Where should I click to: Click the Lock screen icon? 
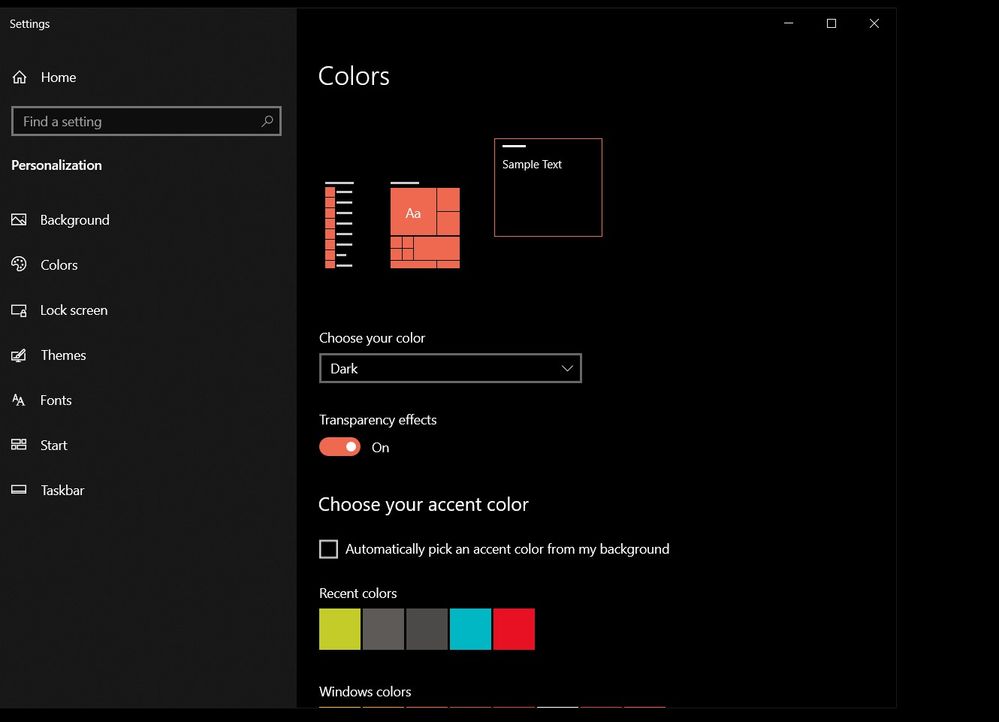19,310
